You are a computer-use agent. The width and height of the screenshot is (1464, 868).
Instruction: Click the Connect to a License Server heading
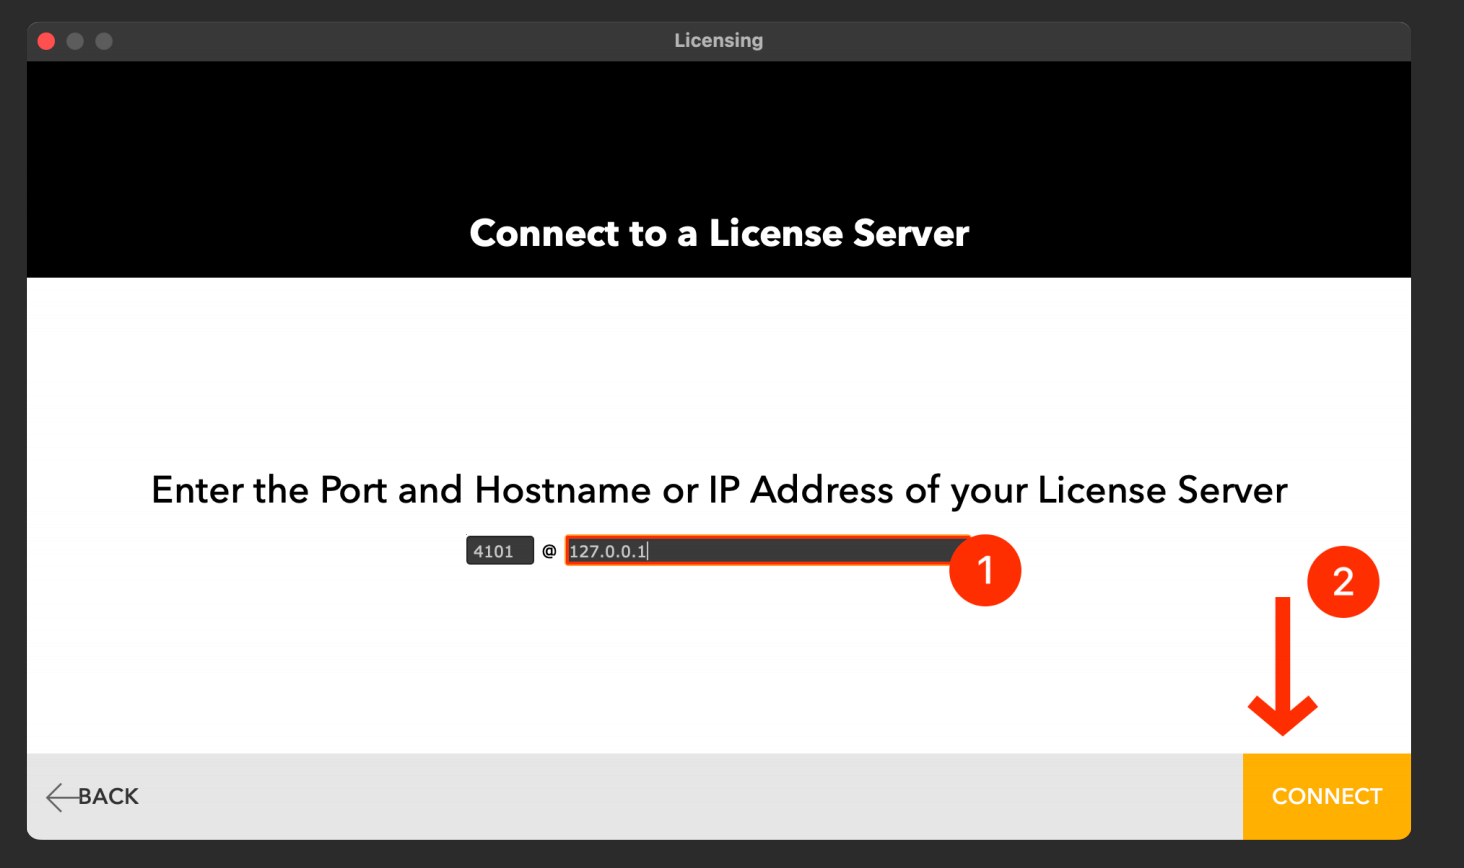pyautogui.click(x=719, y=233)
